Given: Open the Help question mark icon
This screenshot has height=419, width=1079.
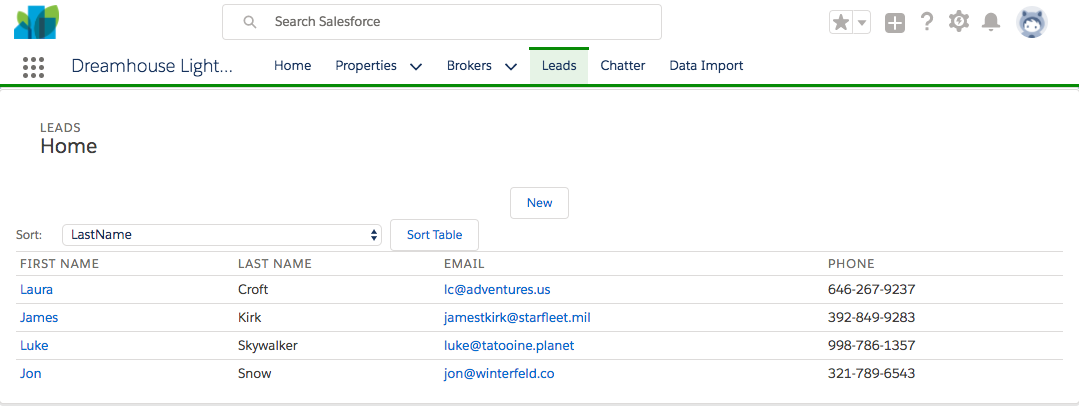Looking at the screenshot, I should 927,22.
